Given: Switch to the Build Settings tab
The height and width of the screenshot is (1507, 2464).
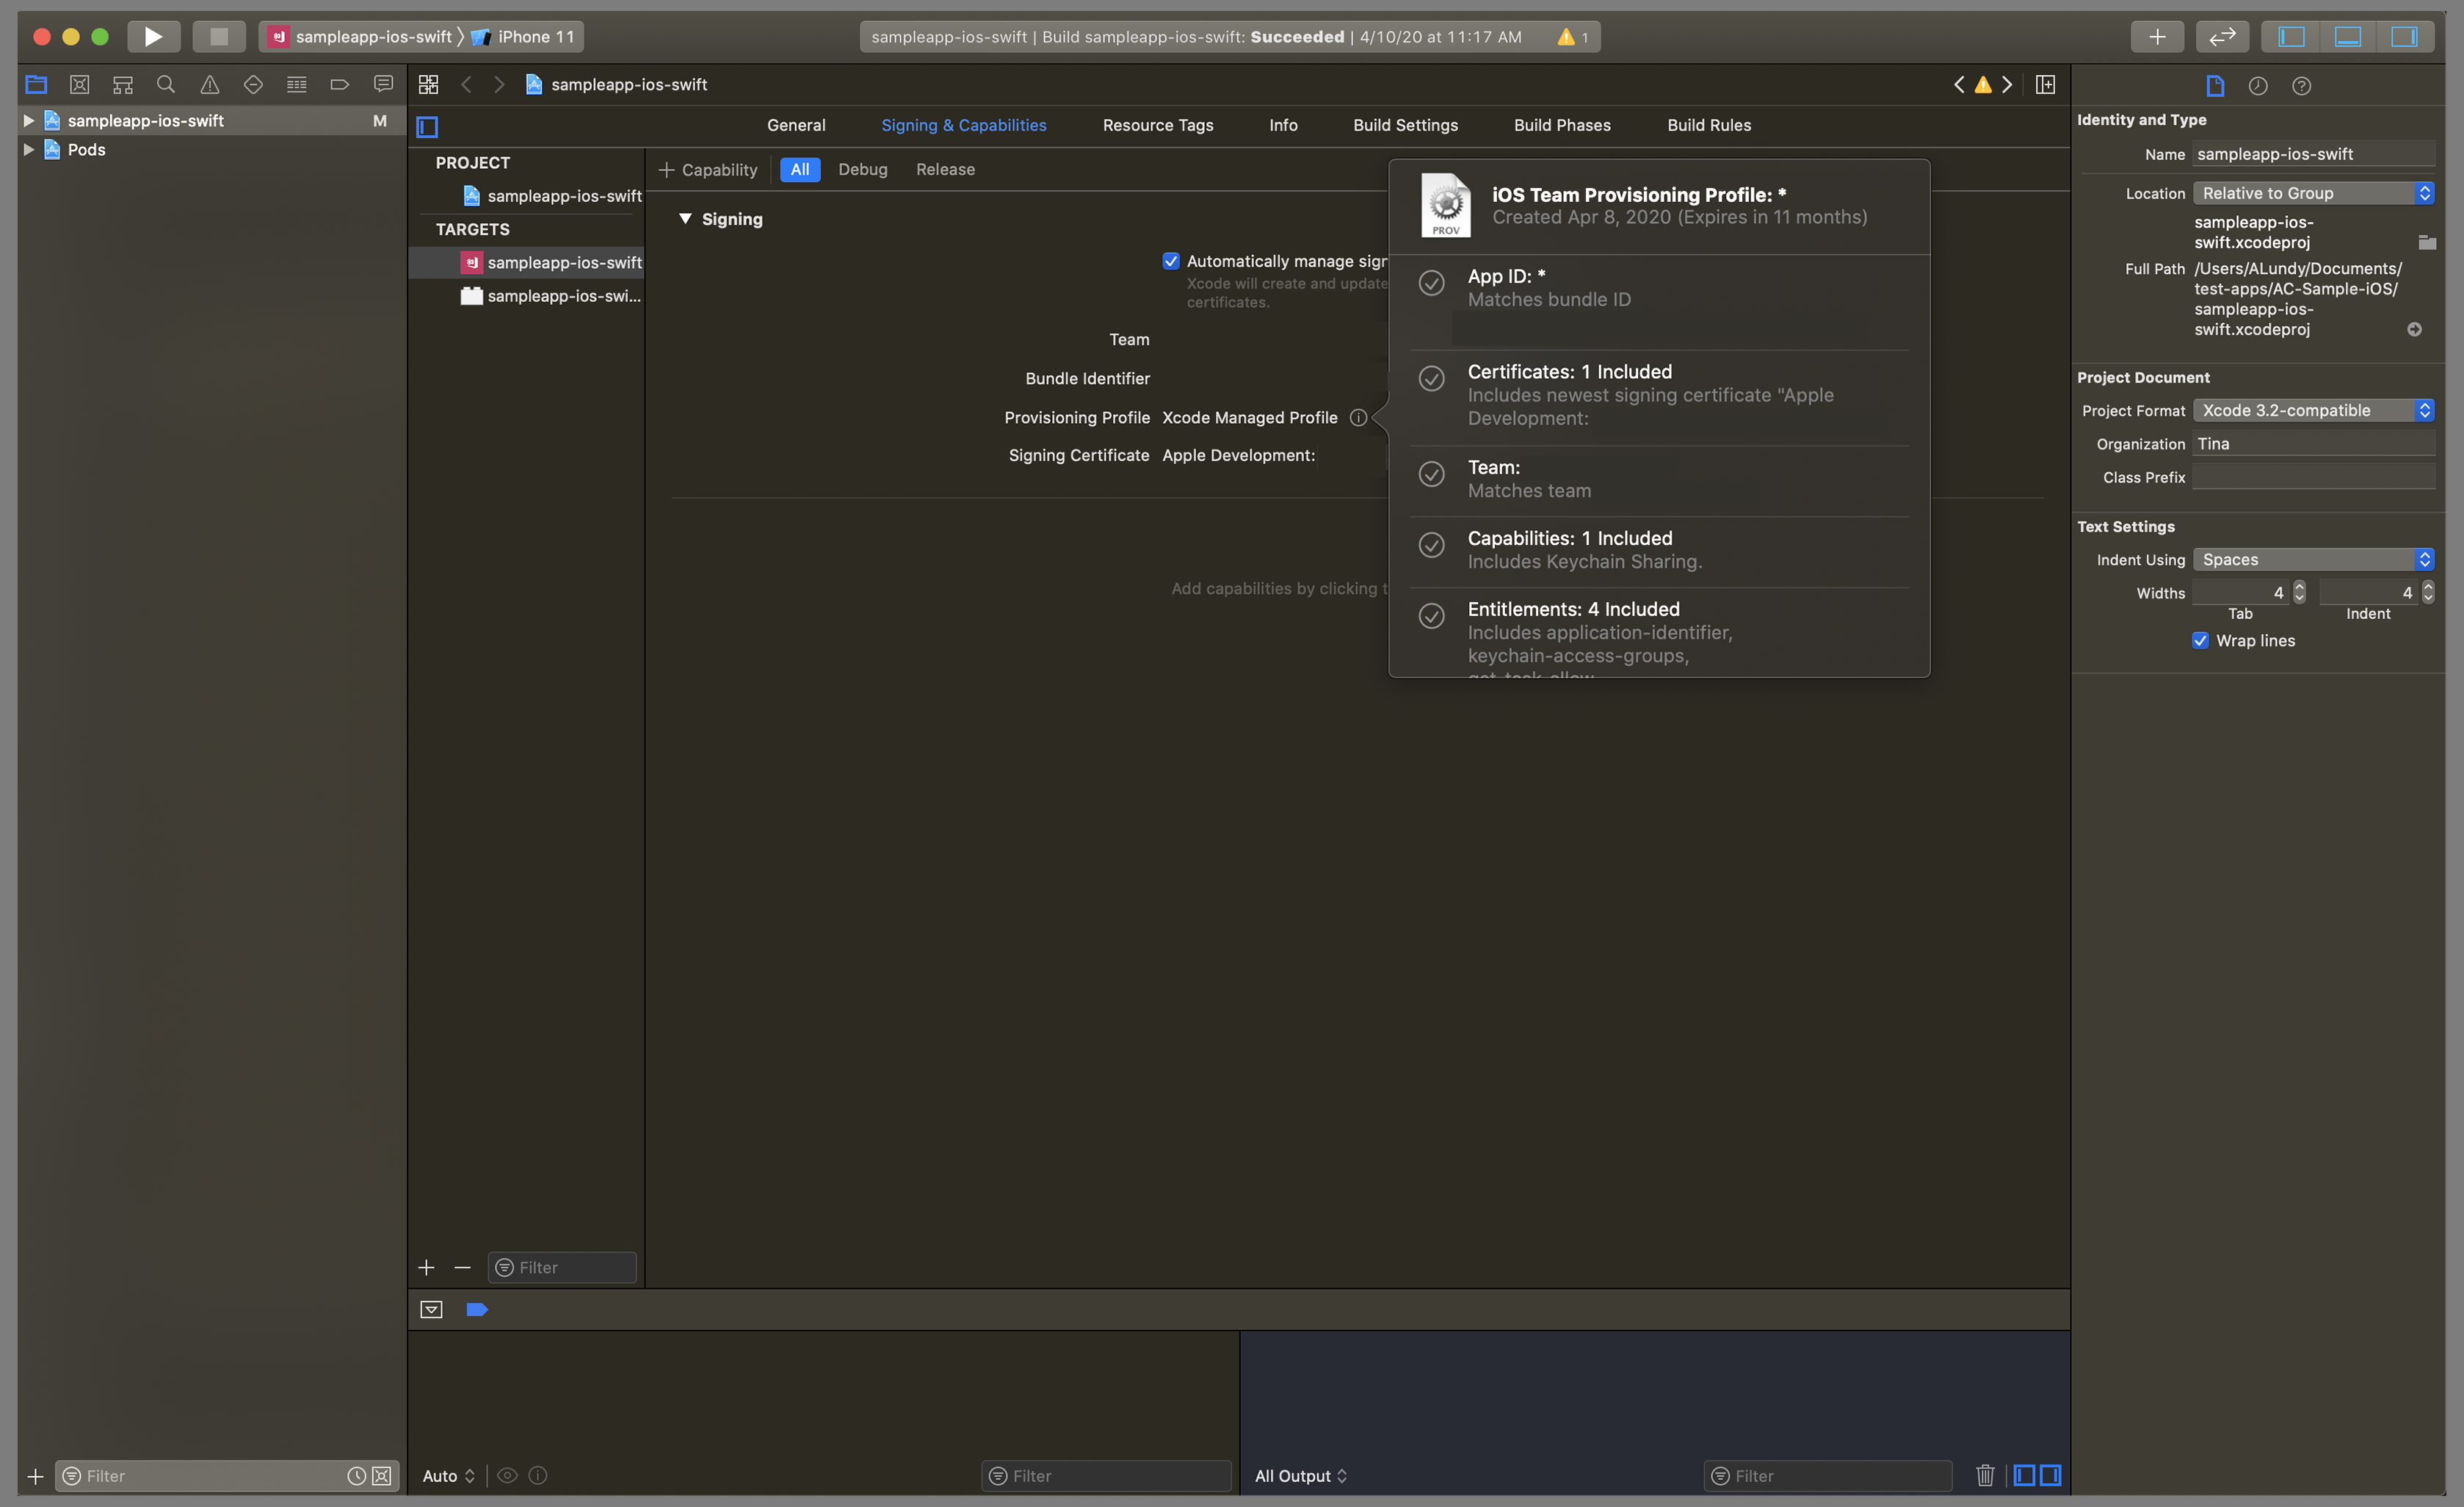Looking at the screenshot, I should point(1405,125).
